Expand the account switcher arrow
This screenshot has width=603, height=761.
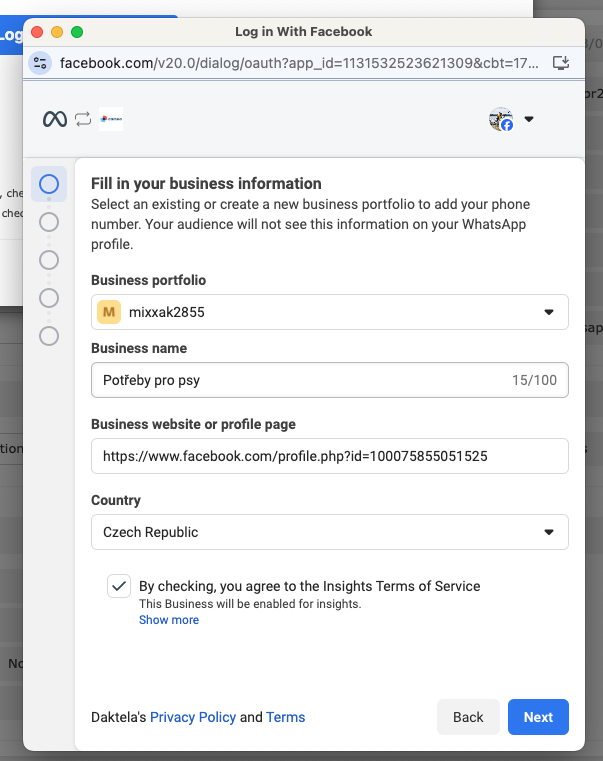[529, 120]
